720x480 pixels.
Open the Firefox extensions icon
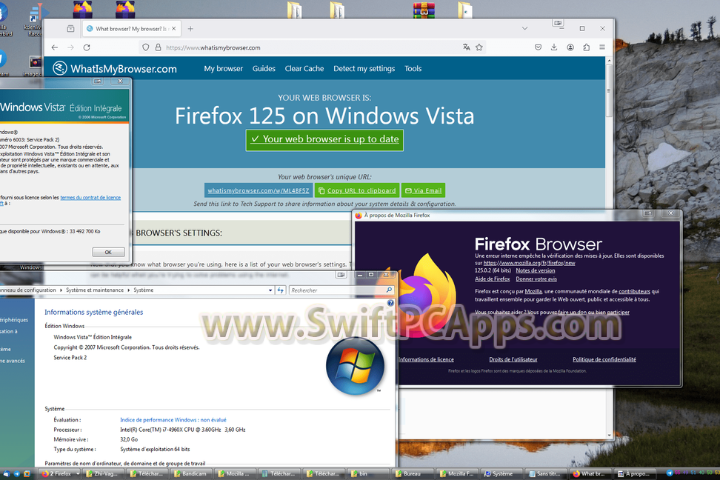pyautogui.click(x=586, y=47)
